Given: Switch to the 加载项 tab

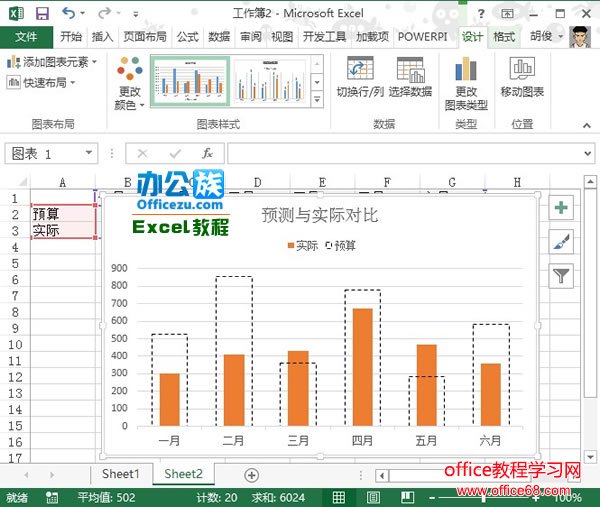Looking at the screenshot, I should (372, 37).
